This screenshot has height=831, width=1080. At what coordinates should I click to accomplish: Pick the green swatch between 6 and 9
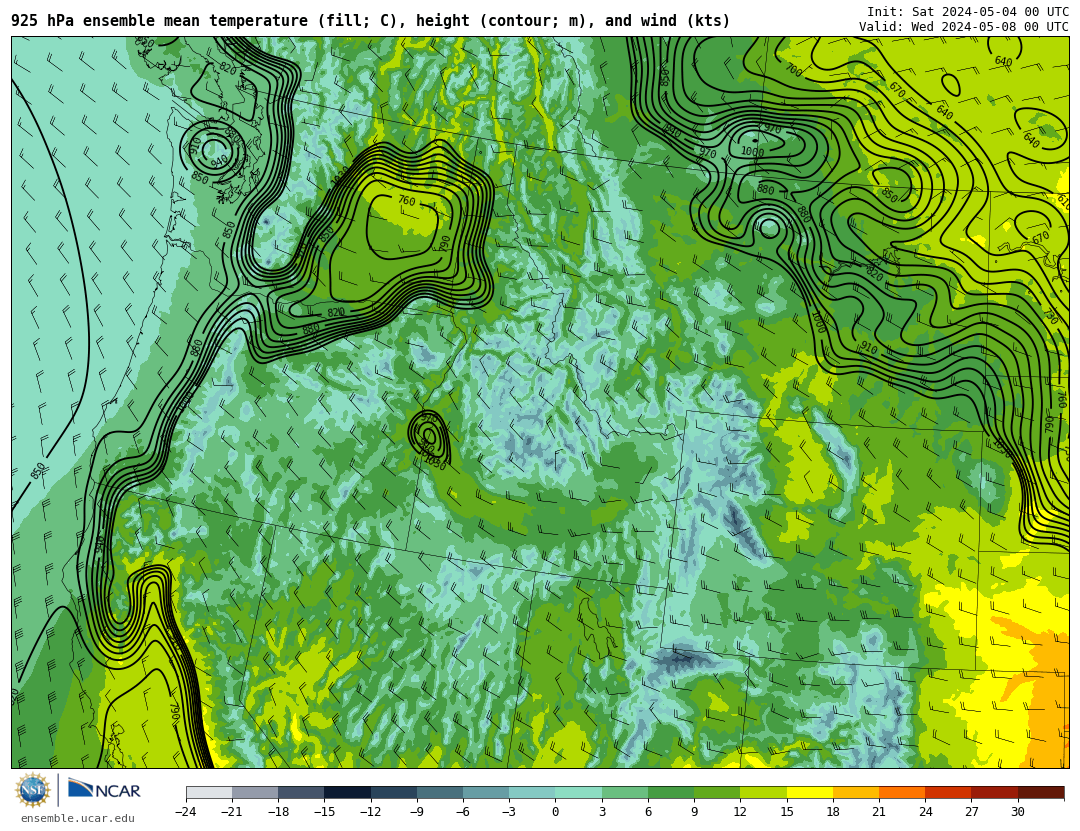pyautogui.click(x=671, y=792)
